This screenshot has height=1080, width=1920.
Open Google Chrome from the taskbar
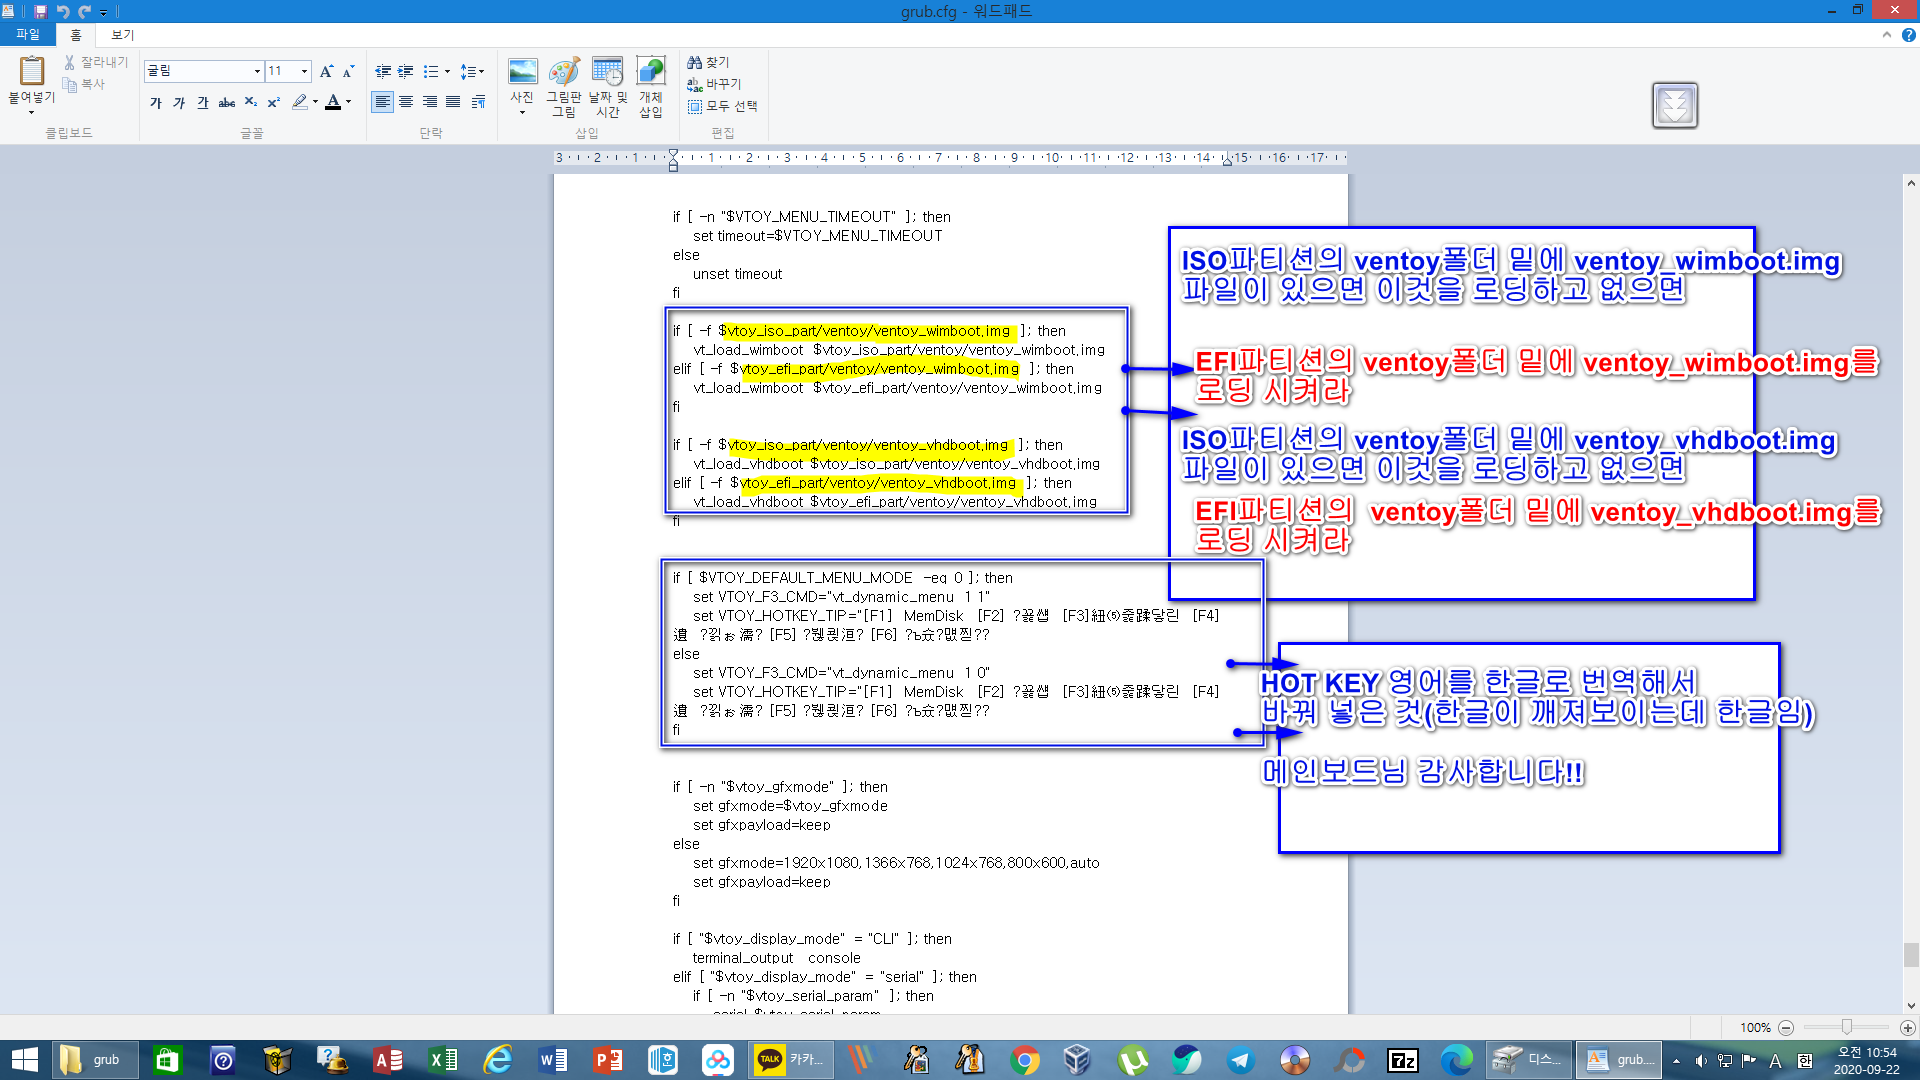click(1025, 1060)
